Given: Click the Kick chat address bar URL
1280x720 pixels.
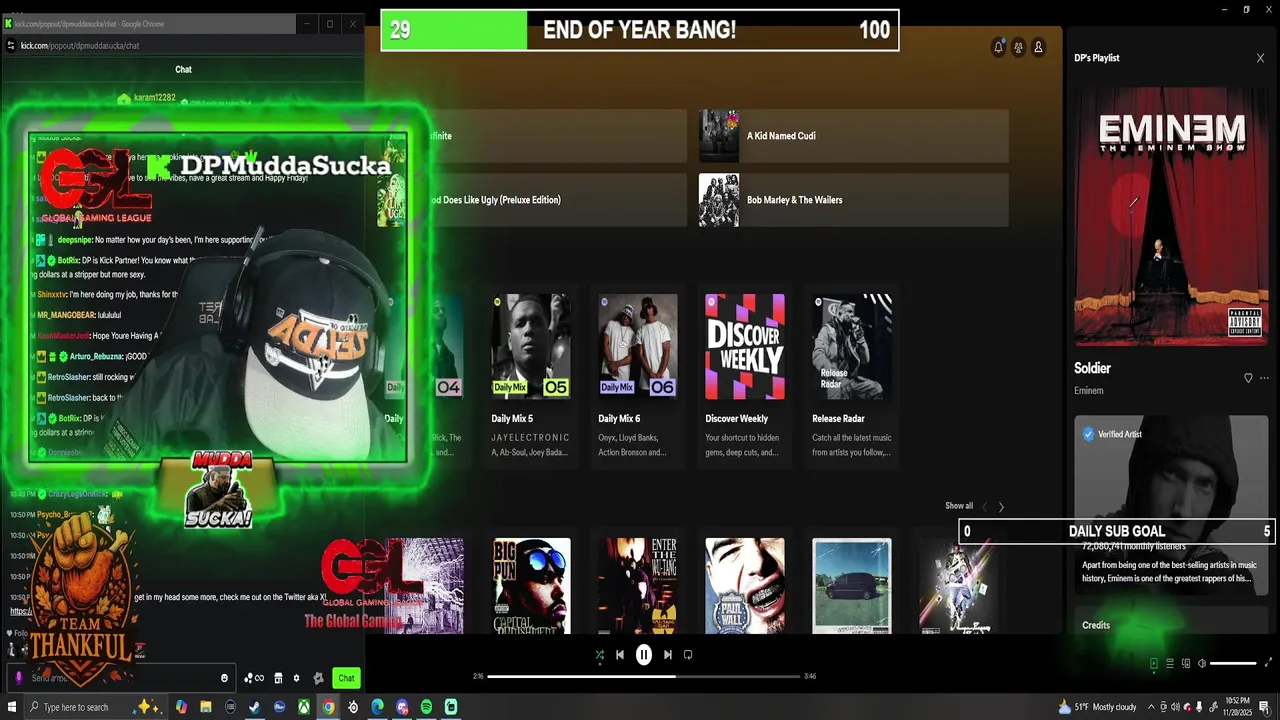Looking at the screenshot, I should (x=80, y=45).
